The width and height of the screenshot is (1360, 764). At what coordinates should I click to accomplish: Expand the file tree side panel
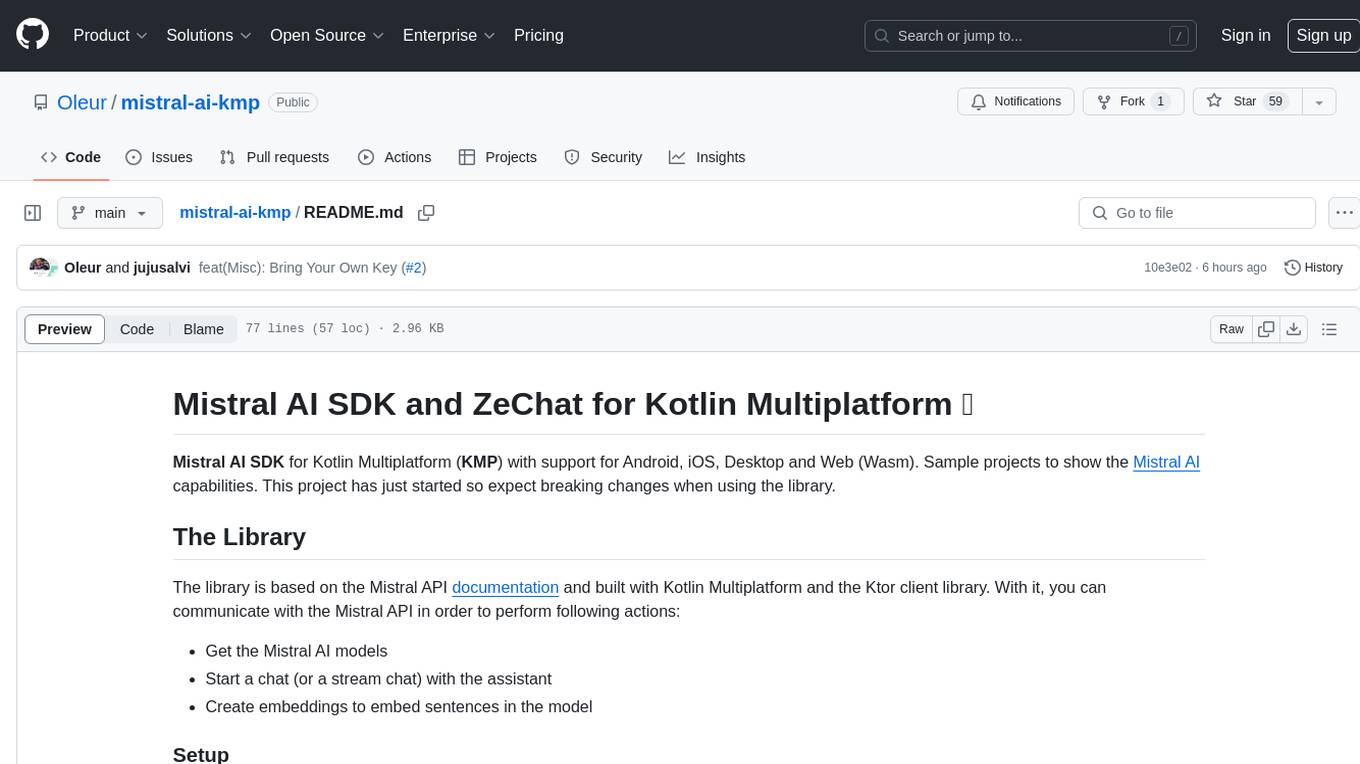pos(32,213)
